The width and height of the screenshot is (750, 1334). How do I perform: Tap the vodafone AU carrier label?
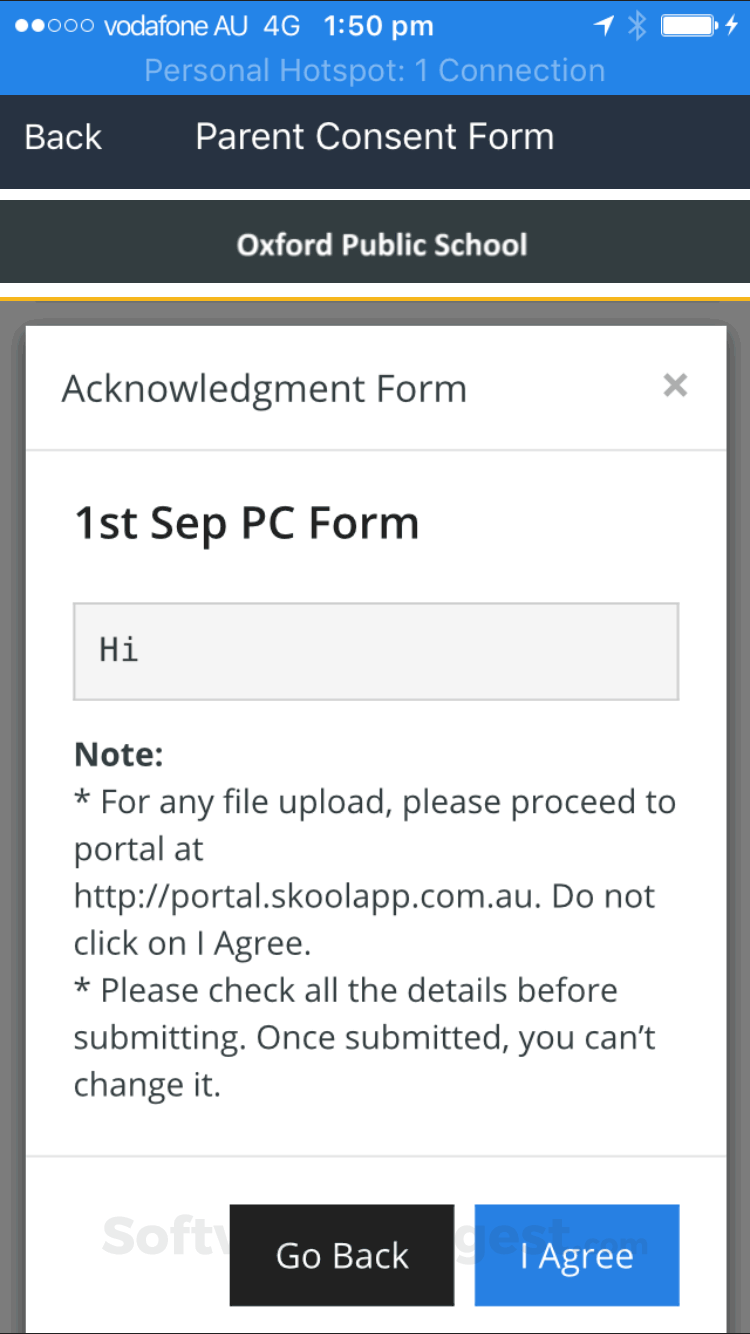[175, 26]
